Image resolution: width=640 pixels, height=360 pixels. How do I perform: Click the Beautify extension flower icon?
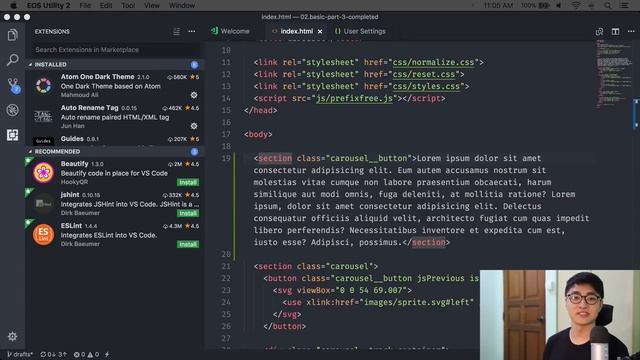43,173
